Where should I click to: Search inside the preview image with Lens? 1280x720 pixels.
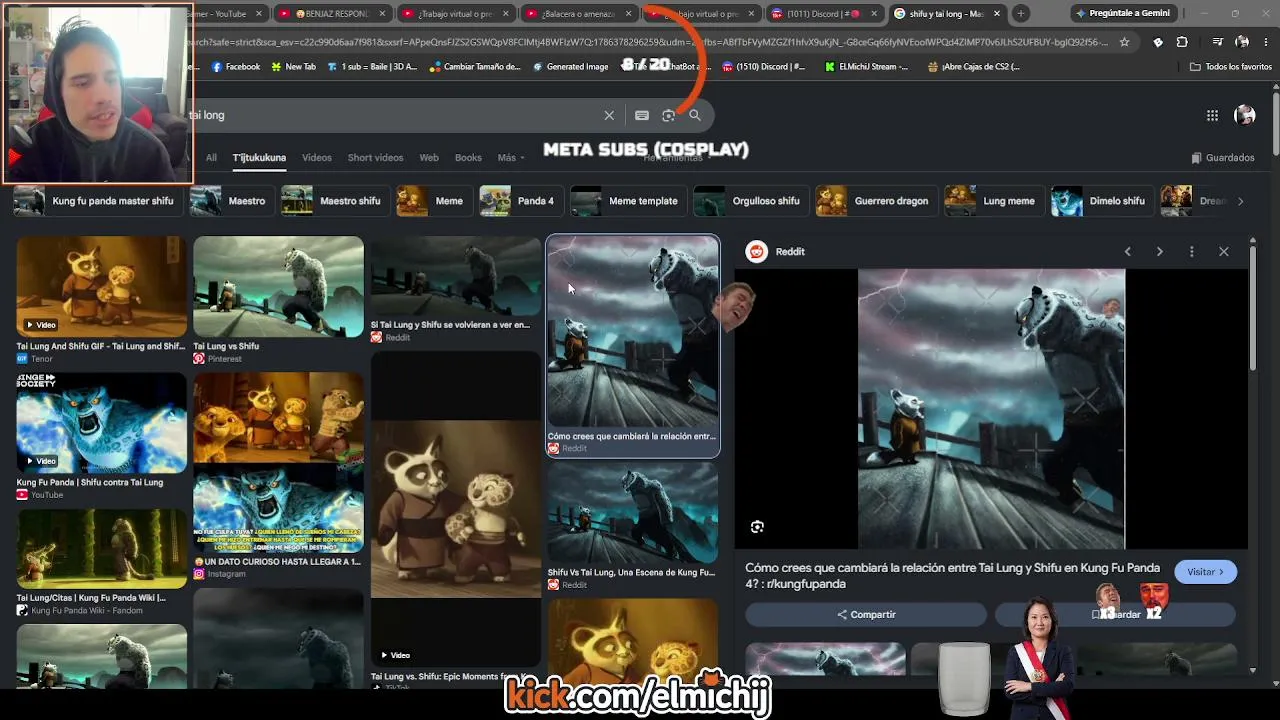click(x=757, y=527)
